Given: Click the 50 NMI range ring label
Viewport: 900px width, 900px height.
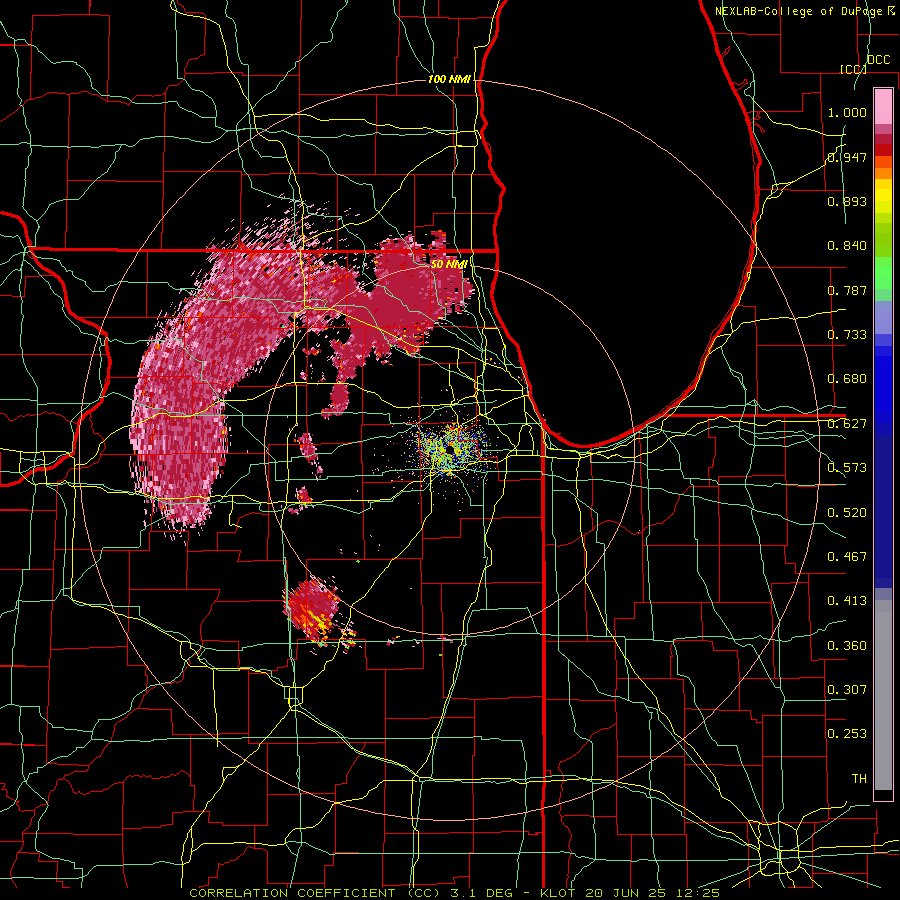Looking at the screenshot, I should (449, 264).
